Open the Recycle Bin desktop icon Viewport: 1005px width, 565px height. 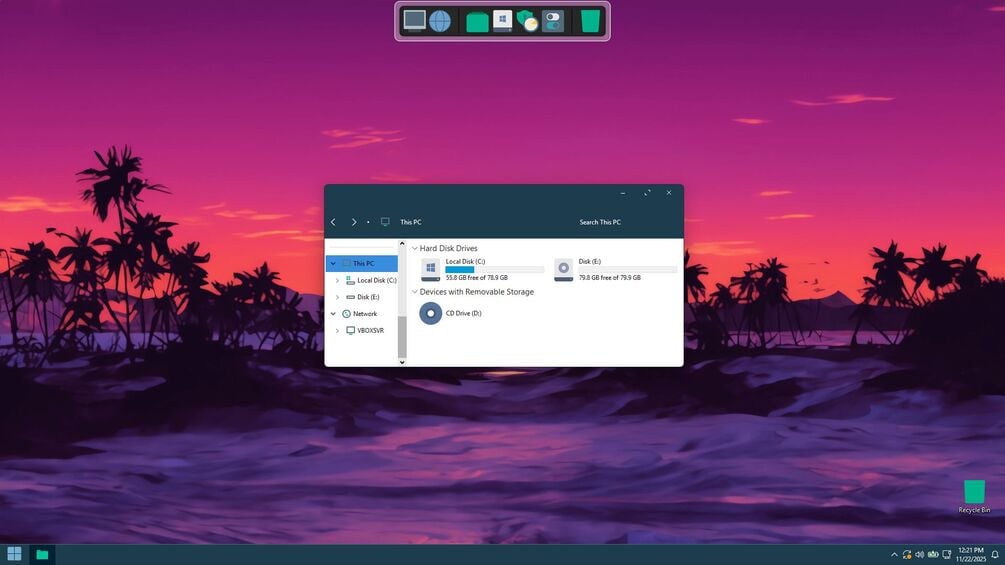tap(974, 496)
